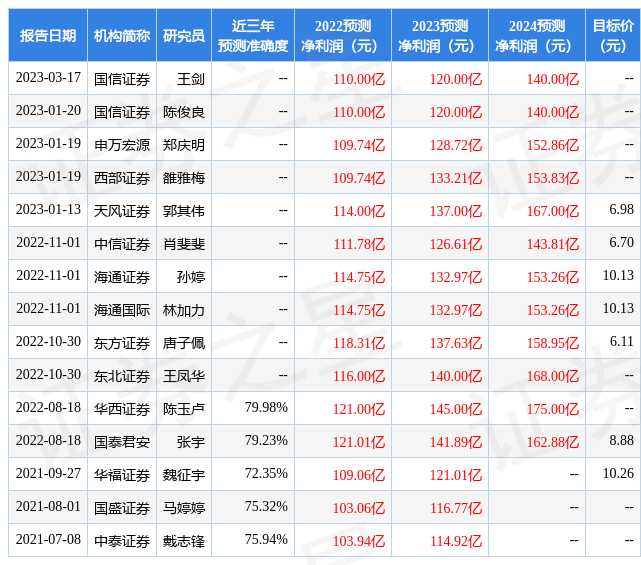Viewport: 641px width, 565px height.
Task: Select researcher 陈俊良
Action: click(x=184, y=112)
